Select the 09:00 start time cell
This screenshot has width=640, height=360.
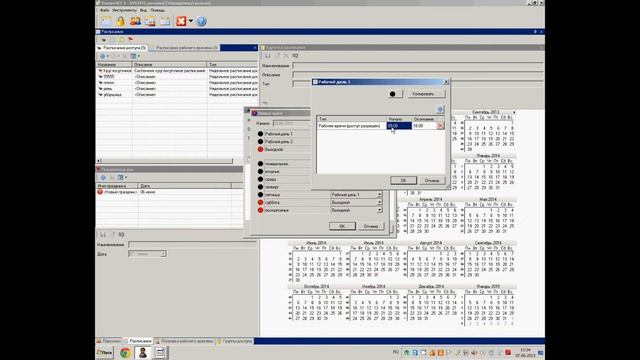pos(399,126)
